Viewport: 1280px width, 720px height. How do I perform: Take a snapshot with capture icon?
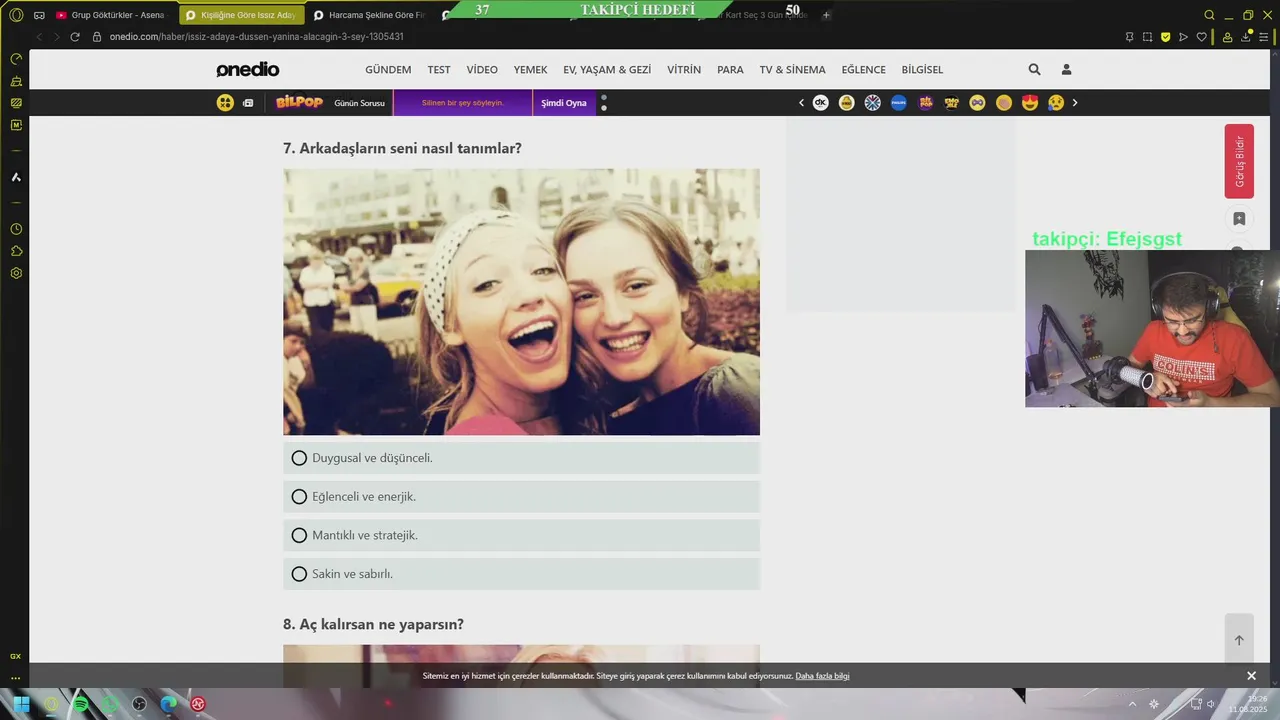[x=1147, y=37]
